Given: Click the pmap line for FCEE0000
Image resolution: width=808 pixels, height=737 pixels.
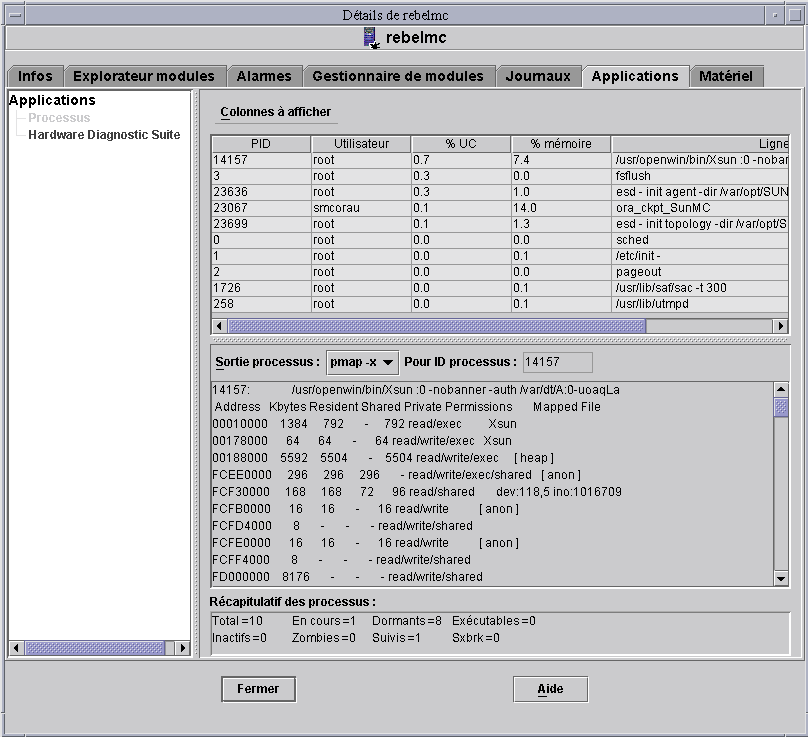Looking at the screenshot, I should [x=396, y=475].
